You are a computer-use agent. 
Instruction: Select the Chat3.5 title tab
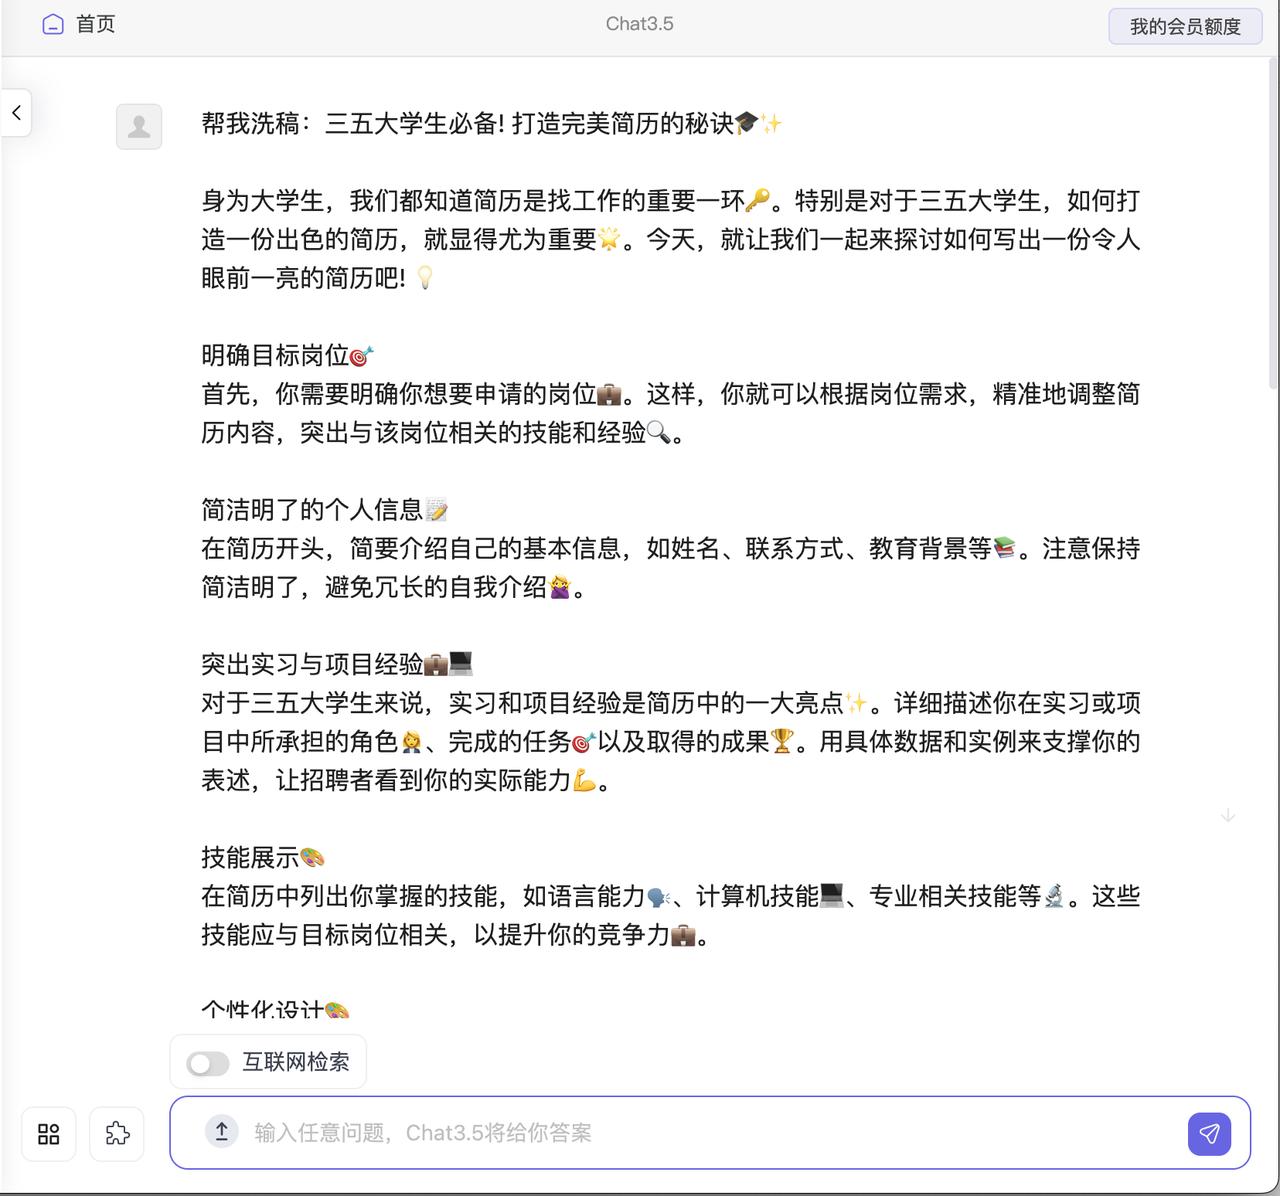pos(639,24)
